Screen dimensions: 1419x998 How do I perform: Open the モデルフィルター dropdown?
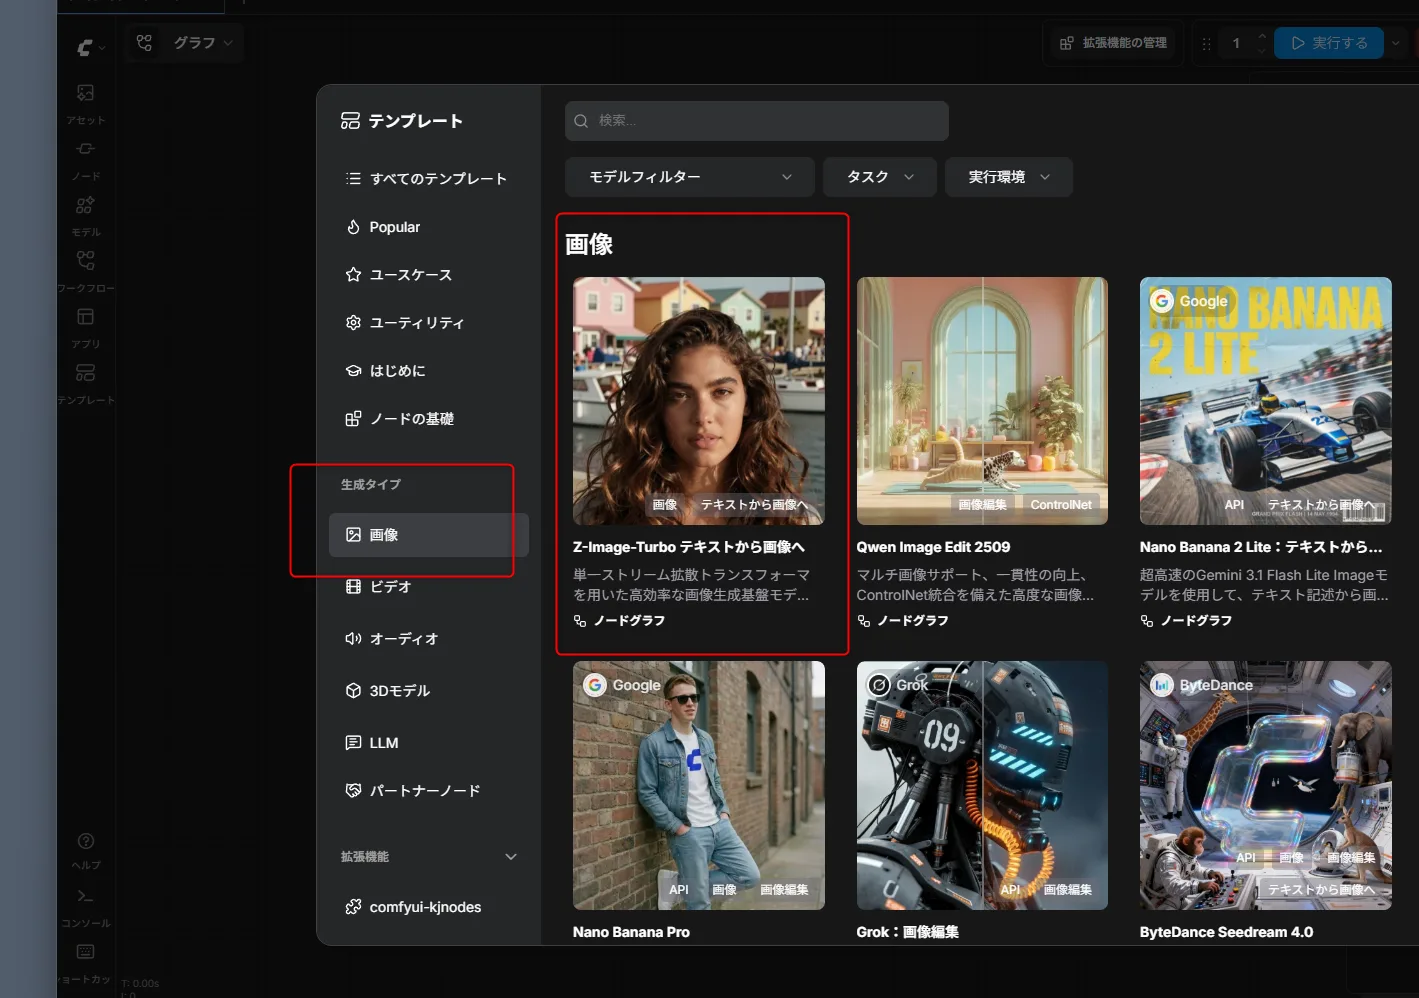[690, 177]
